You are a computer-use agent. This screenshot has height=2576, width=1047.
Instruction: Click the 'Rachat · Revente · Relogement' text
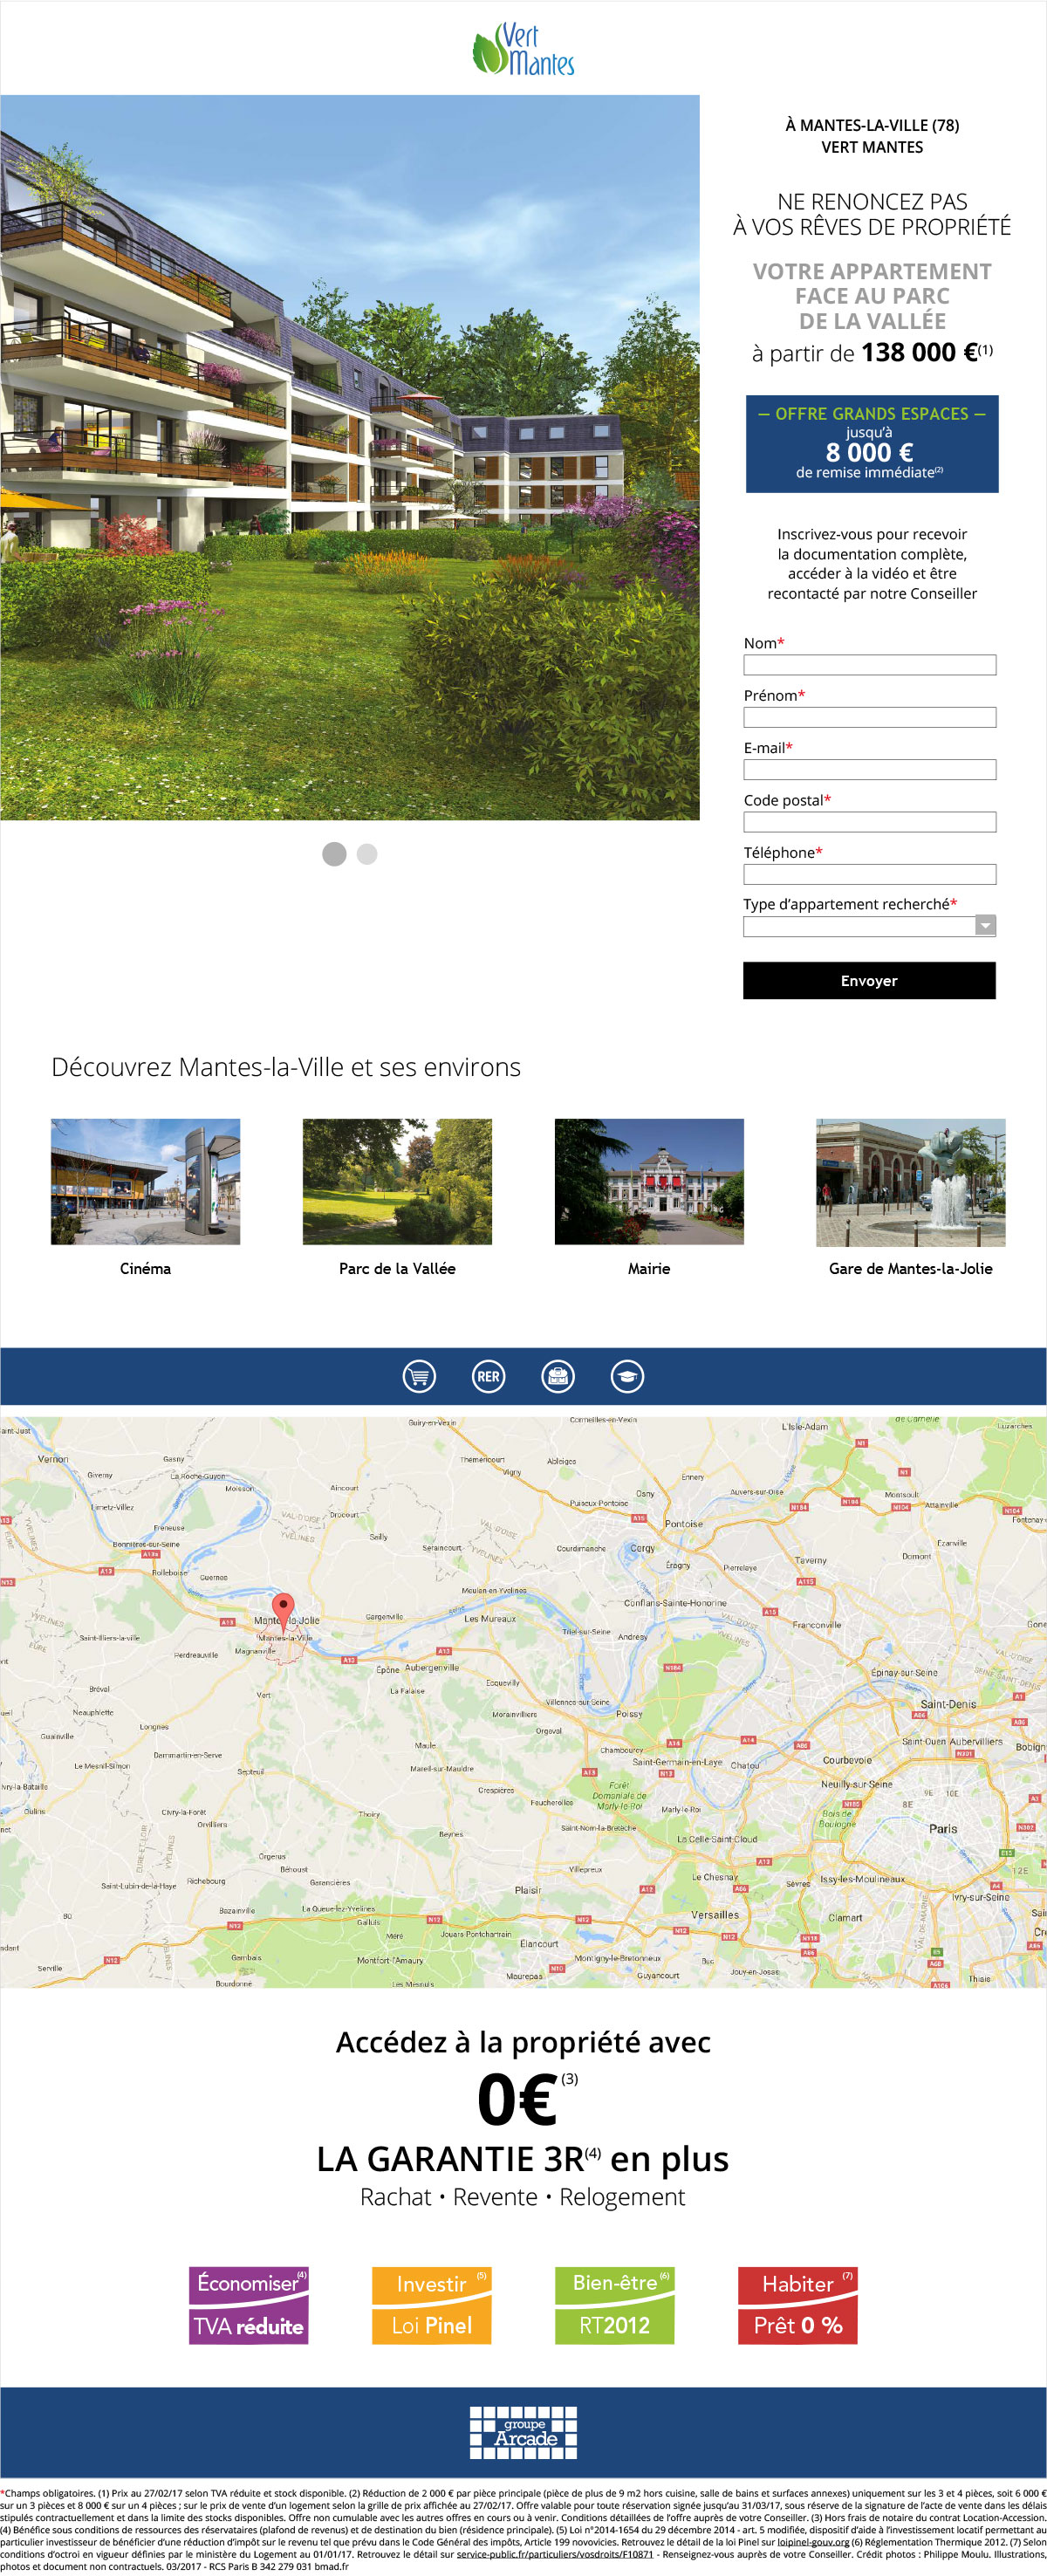click(x=523, y=2196)
